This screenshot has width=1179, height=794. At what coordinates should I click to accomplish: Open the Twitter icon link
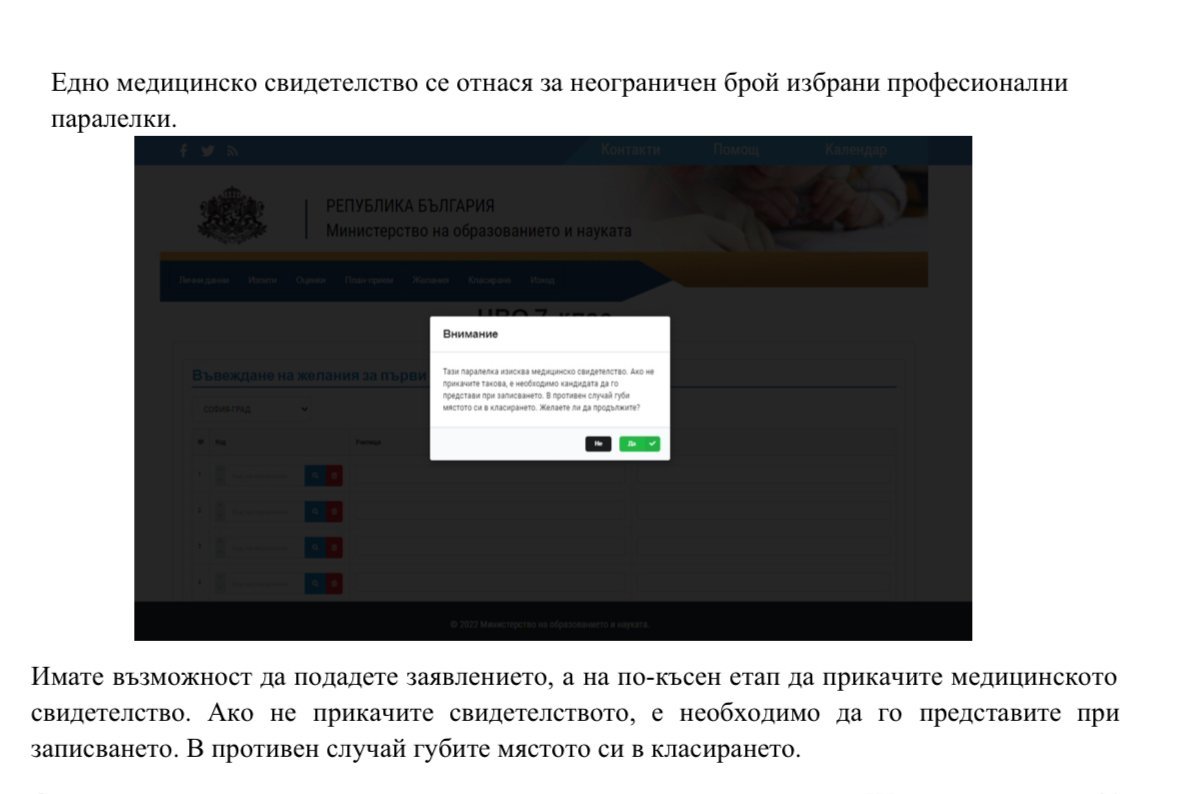207,151
